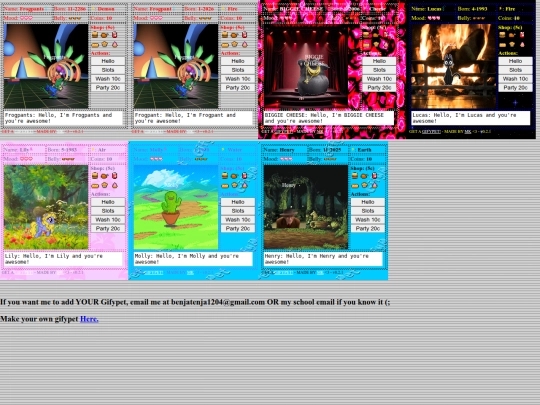
Task: Wash Lily for 10c
Action: coord(108,220)
